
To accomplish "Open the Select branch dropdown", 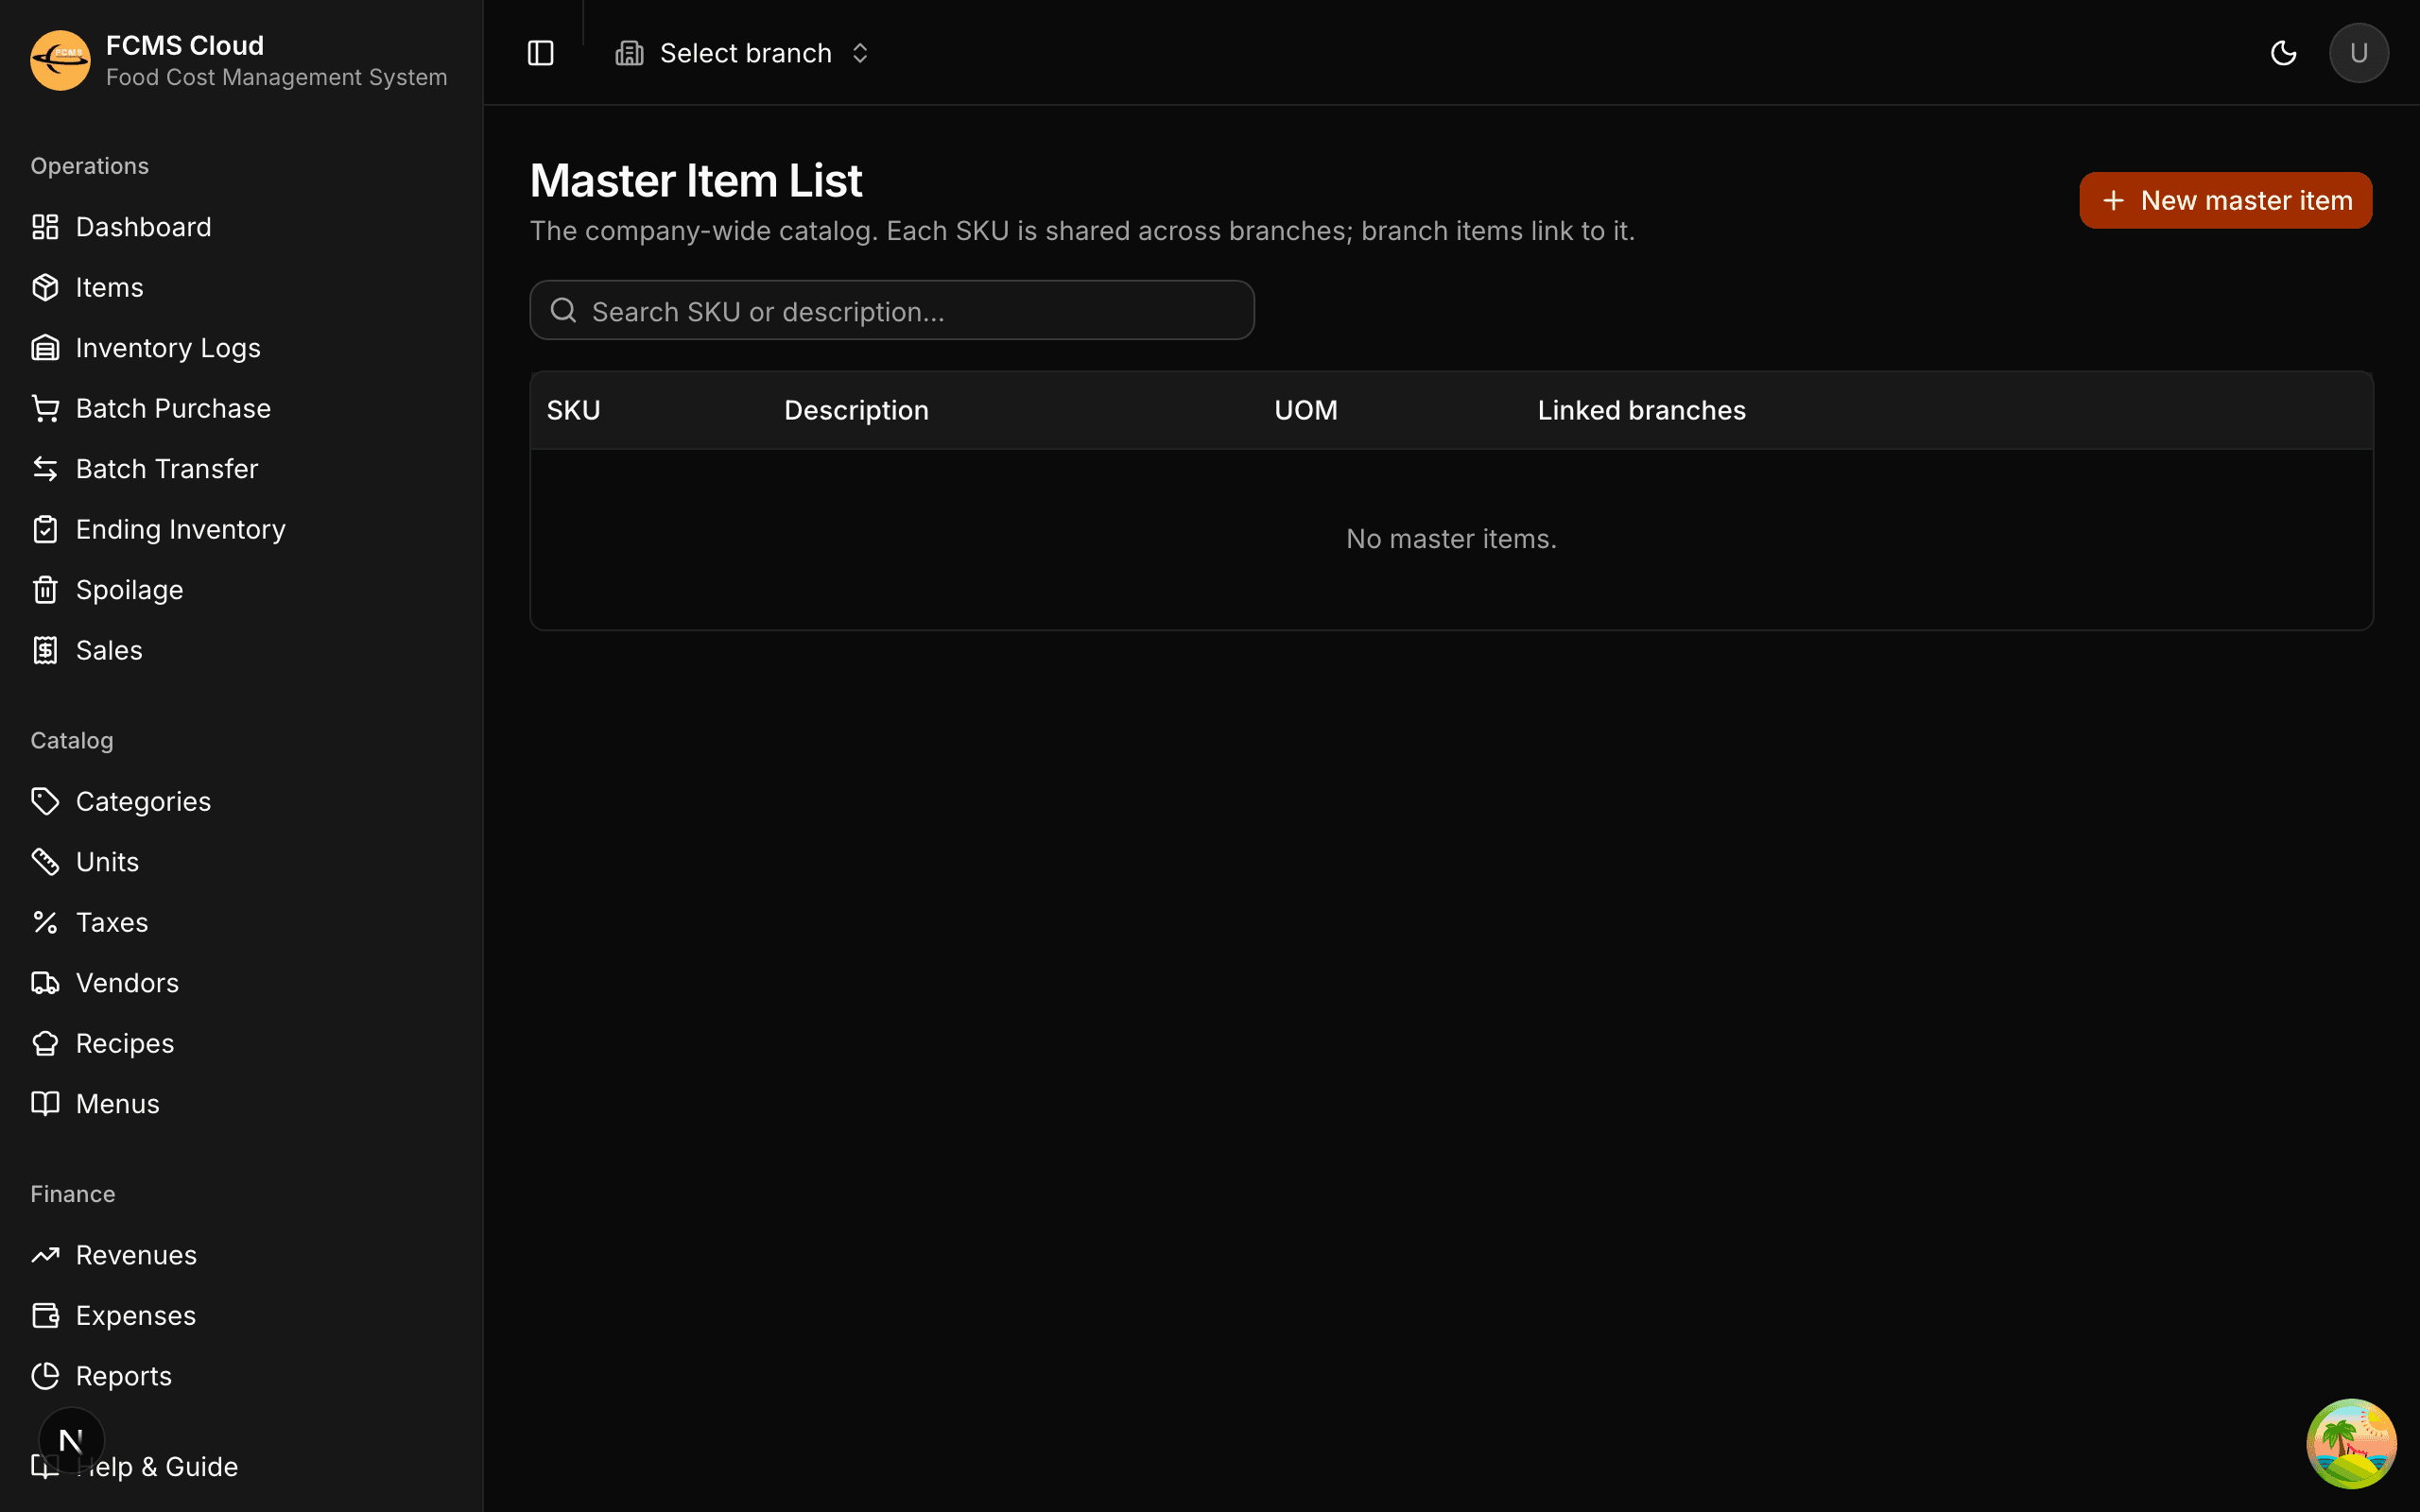I will (x=743, y=53).
